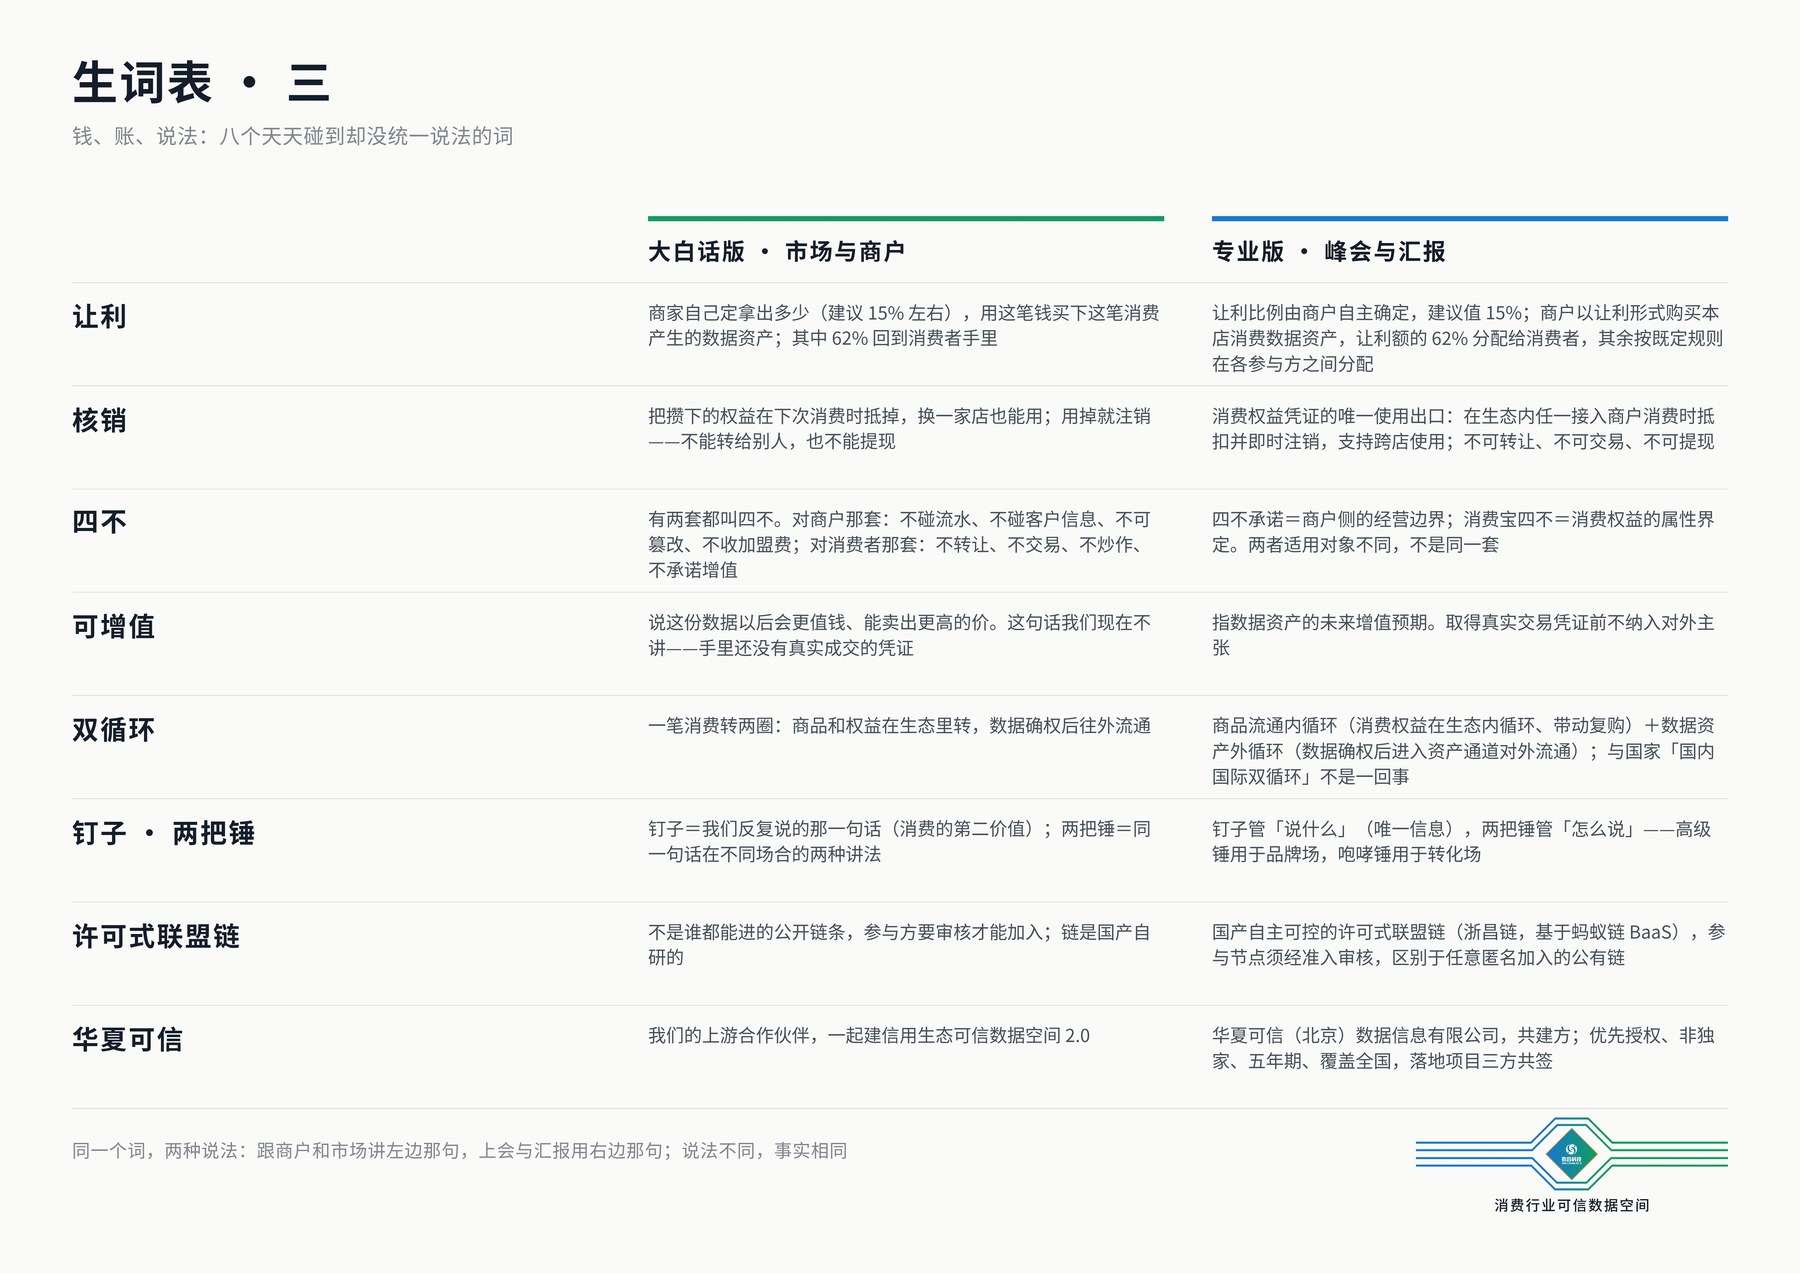Select the term 核销
1800x1273 pixels.
point(99,421)
